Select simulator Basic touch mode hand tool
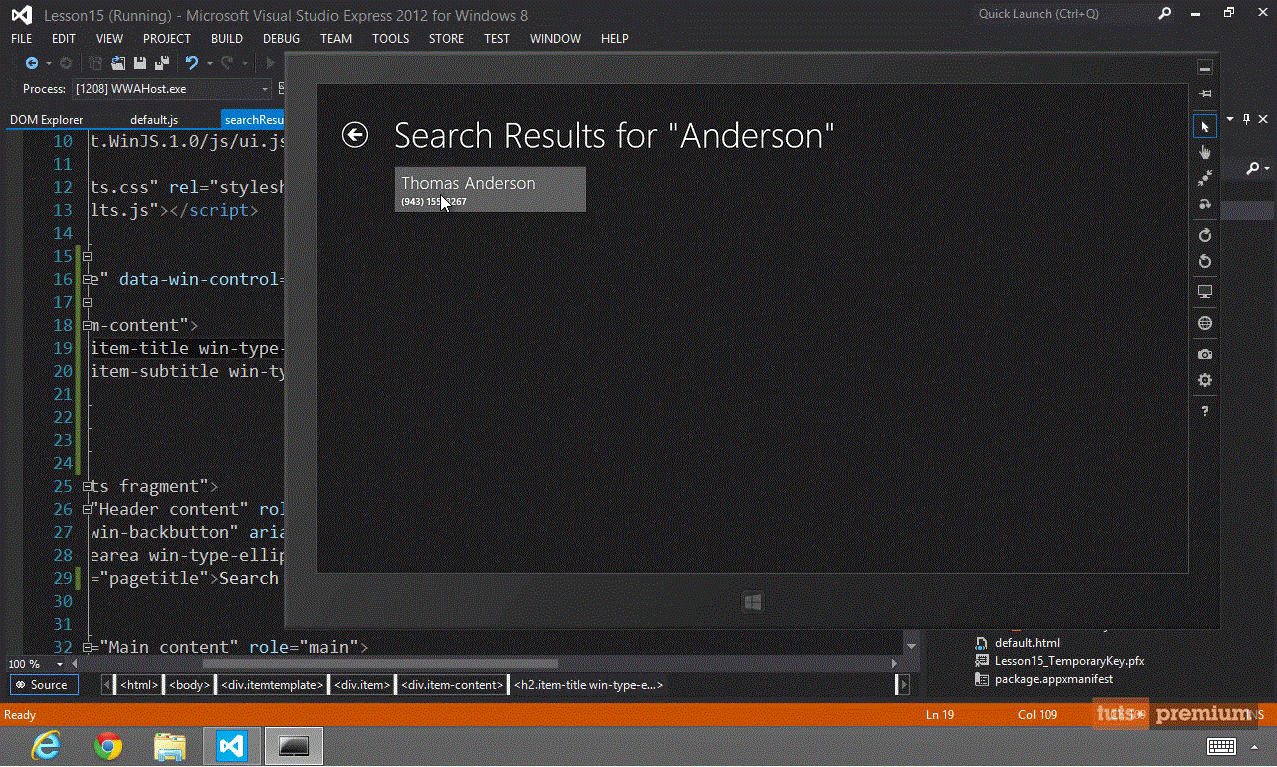 click(1205, 152)
